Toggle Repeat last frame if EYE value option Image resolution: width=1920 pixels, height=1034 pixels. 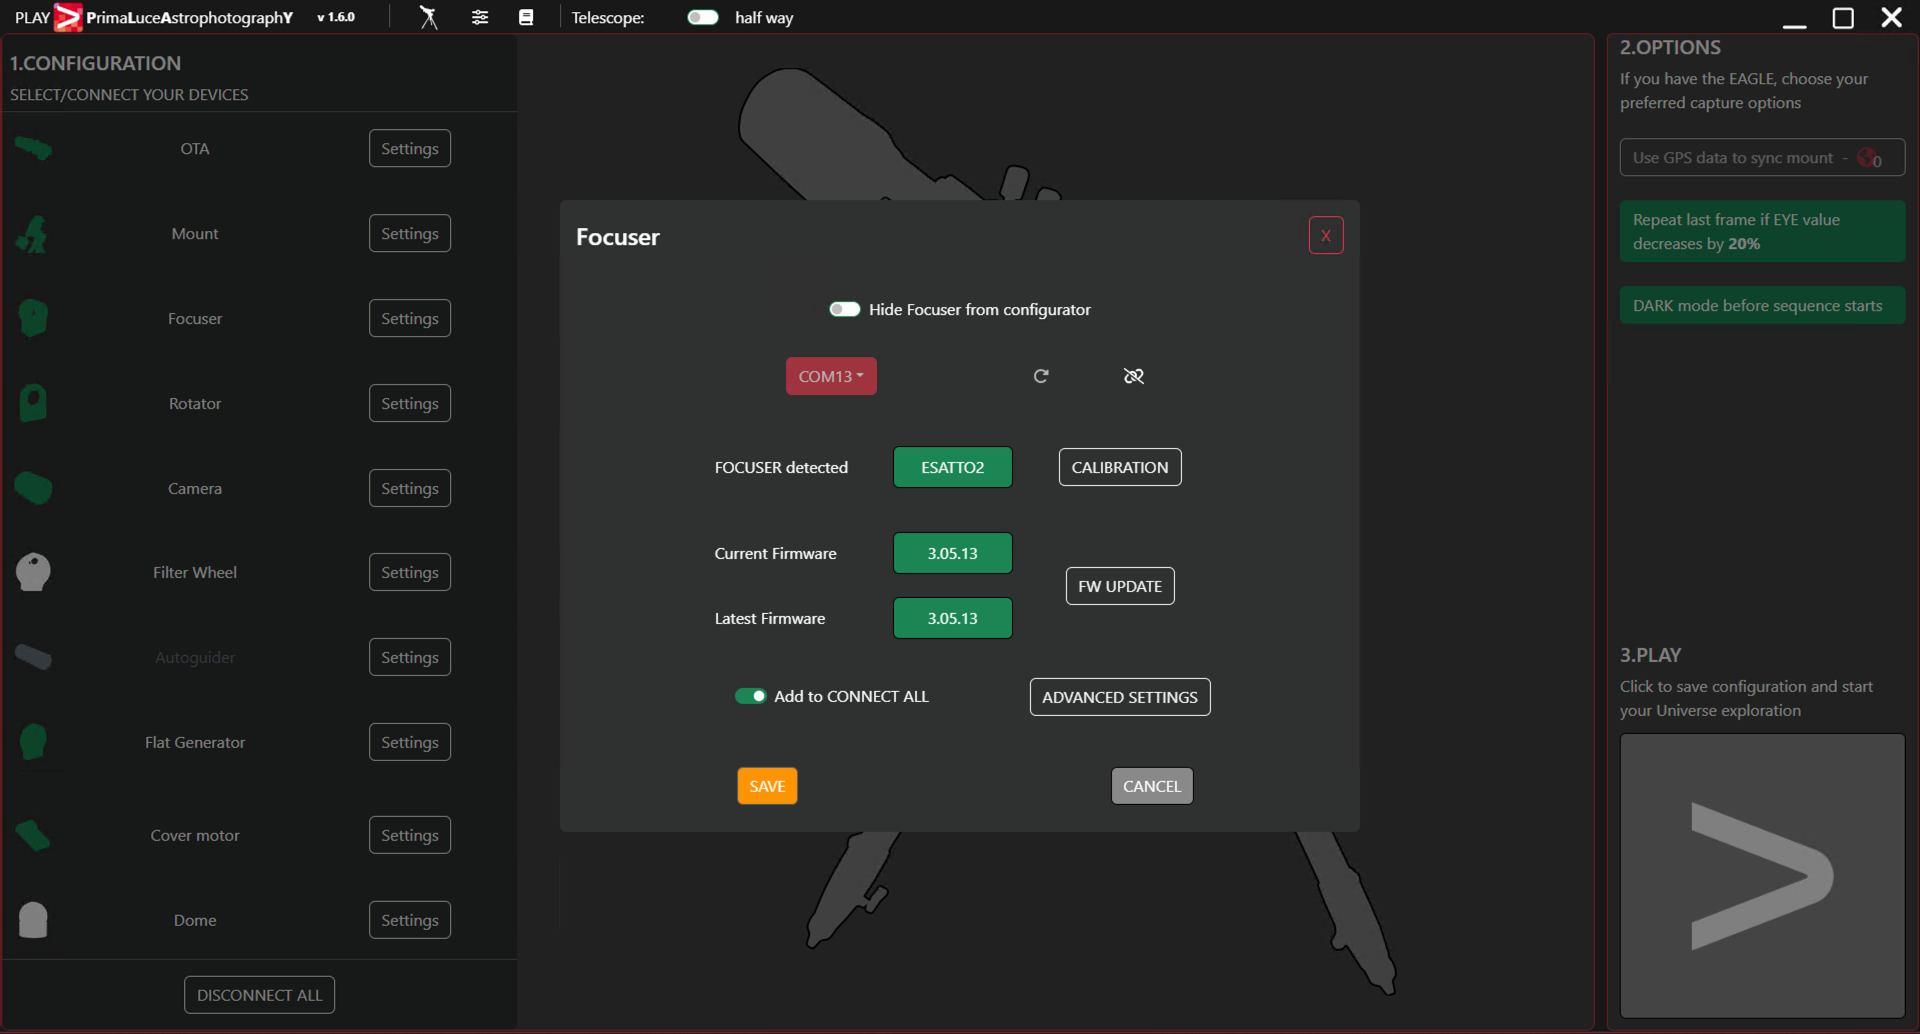[x=1762, y=231]
